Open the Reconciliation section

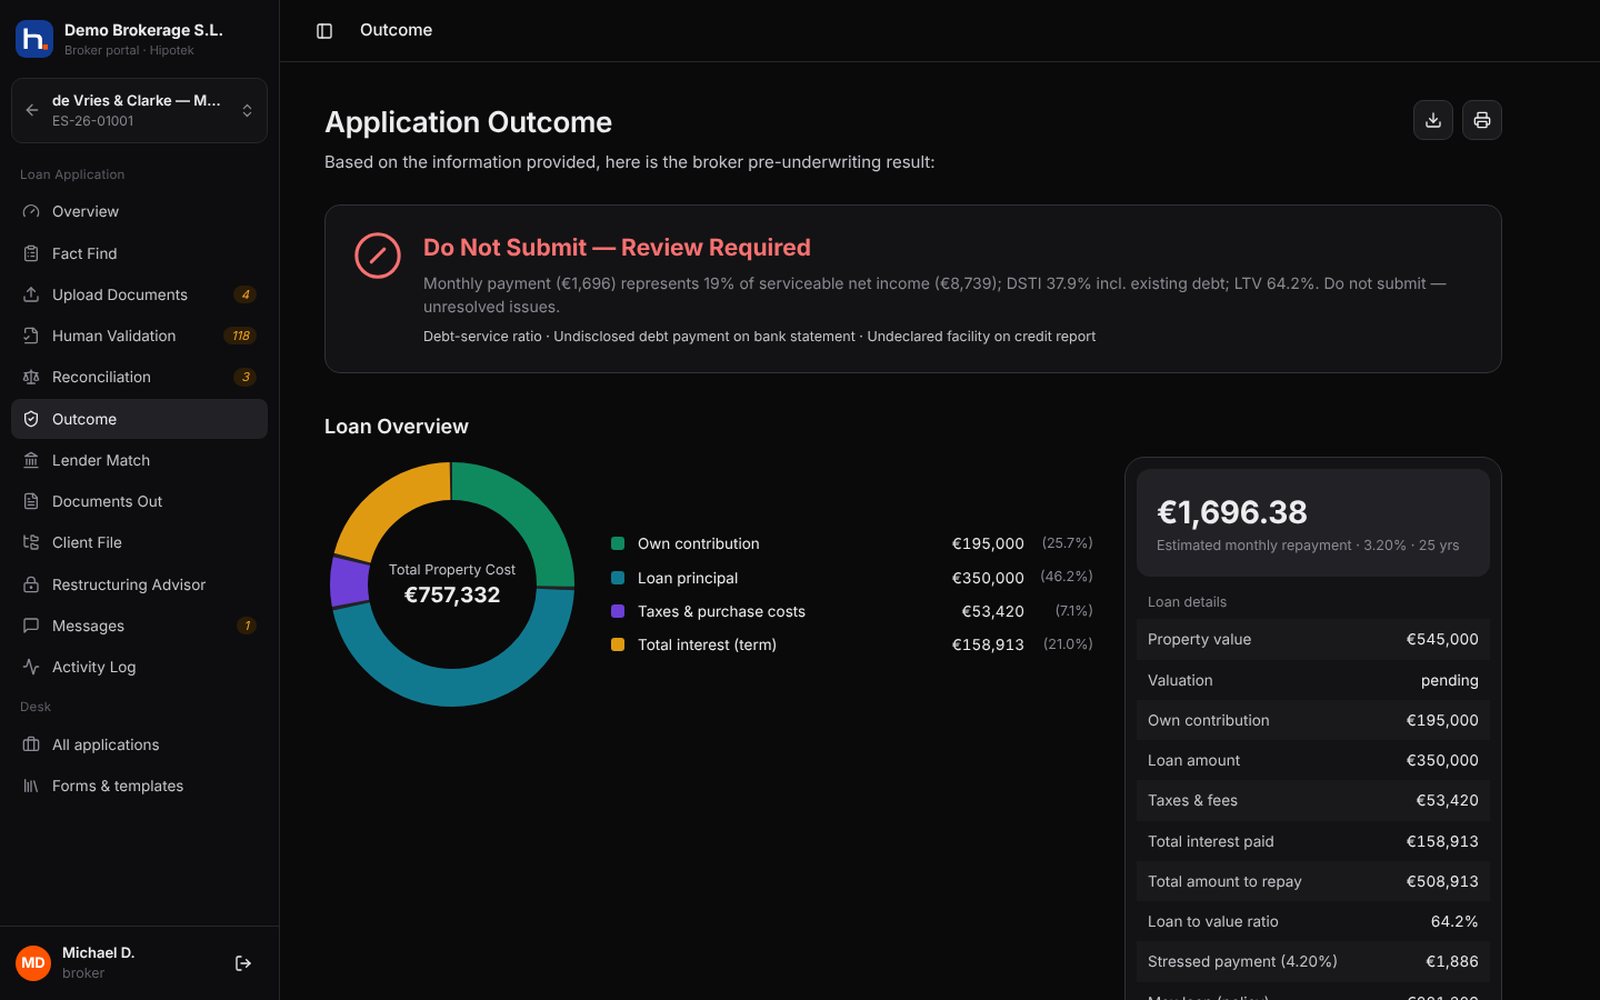tap(139, 377)
